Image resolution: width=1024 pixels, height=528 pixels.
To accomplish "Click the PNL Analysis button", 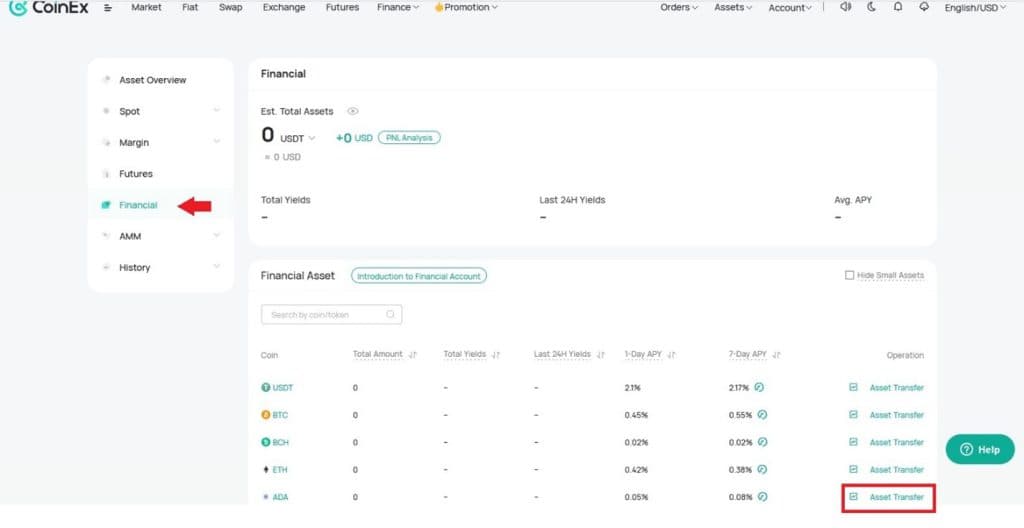I will pos(409,138).
